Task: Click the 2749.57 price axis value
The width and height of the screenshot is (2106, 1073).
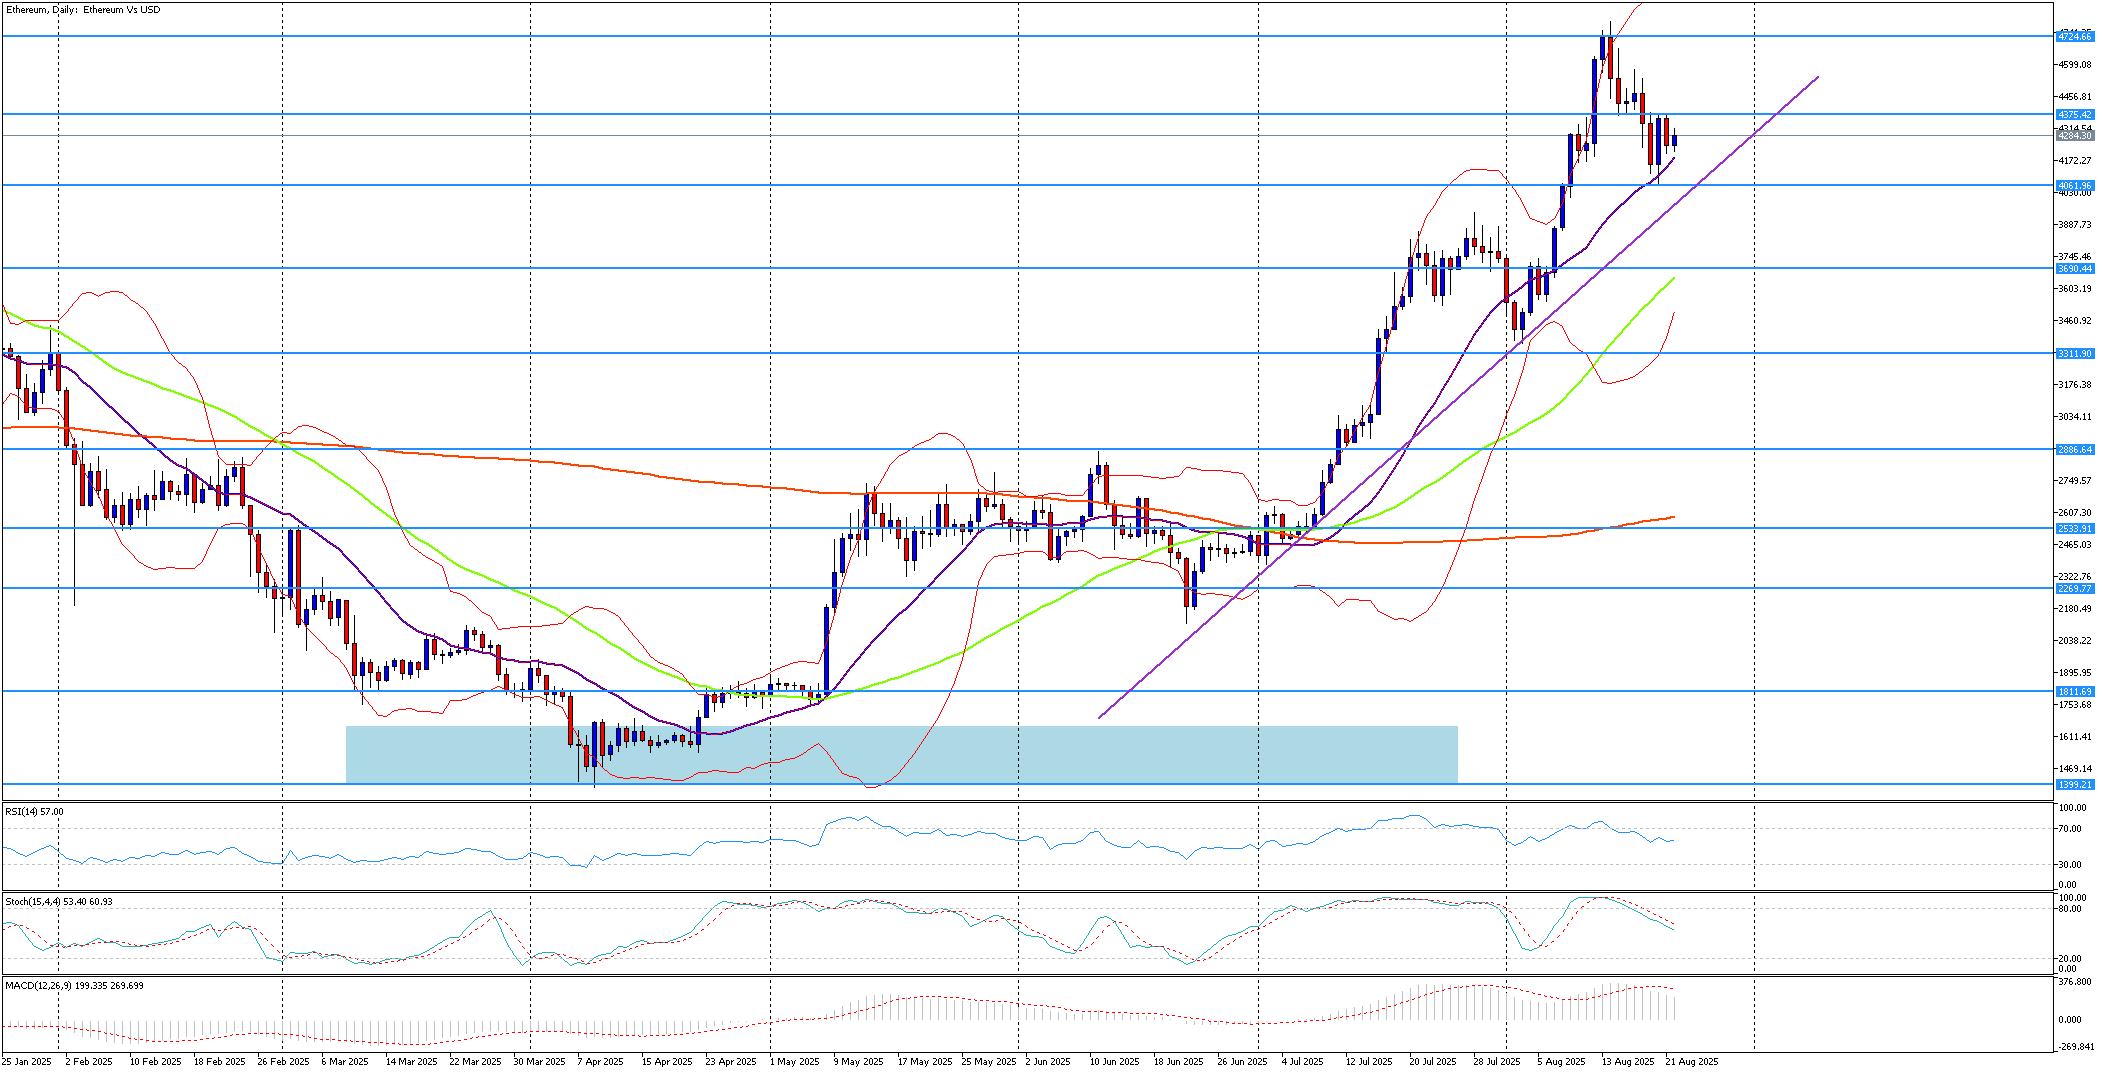Action: click(x=2075, y=481)
